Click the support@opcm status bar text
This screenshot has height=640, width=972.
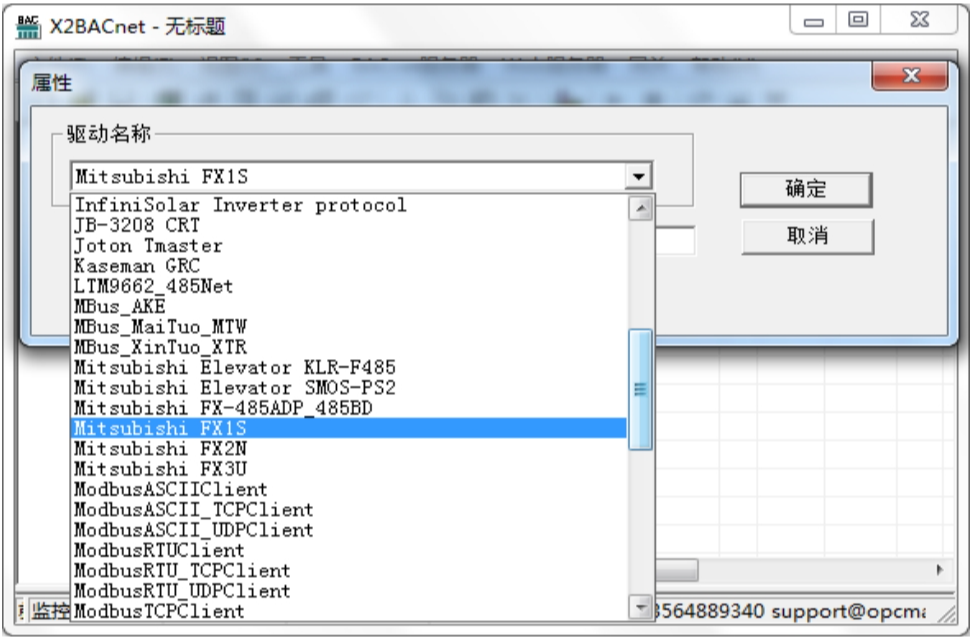coord(849,611)
